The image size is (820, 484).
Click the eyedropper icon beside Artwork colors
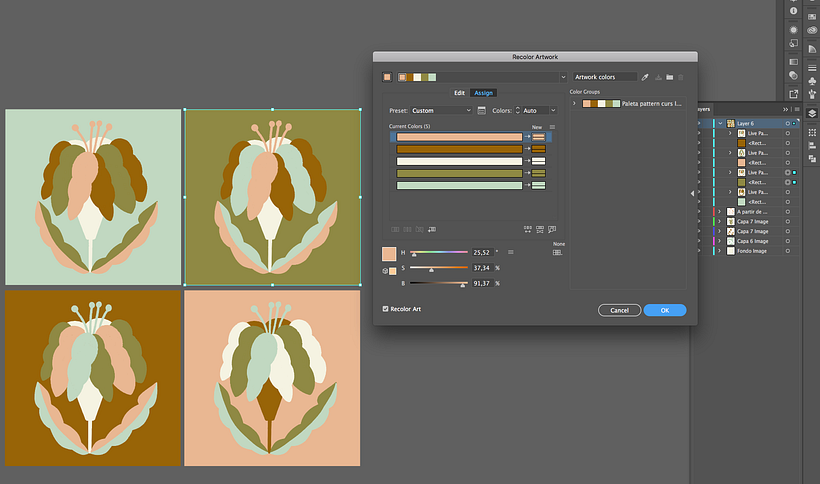point(646,77)
